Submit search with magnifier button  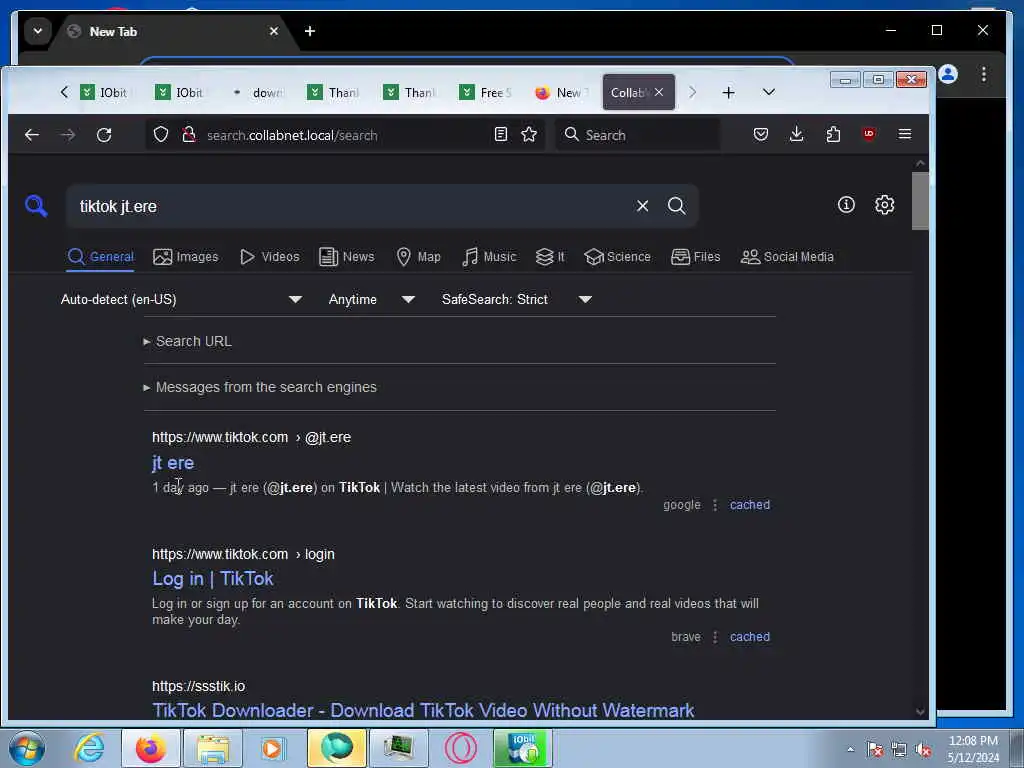tap(677, 206)
